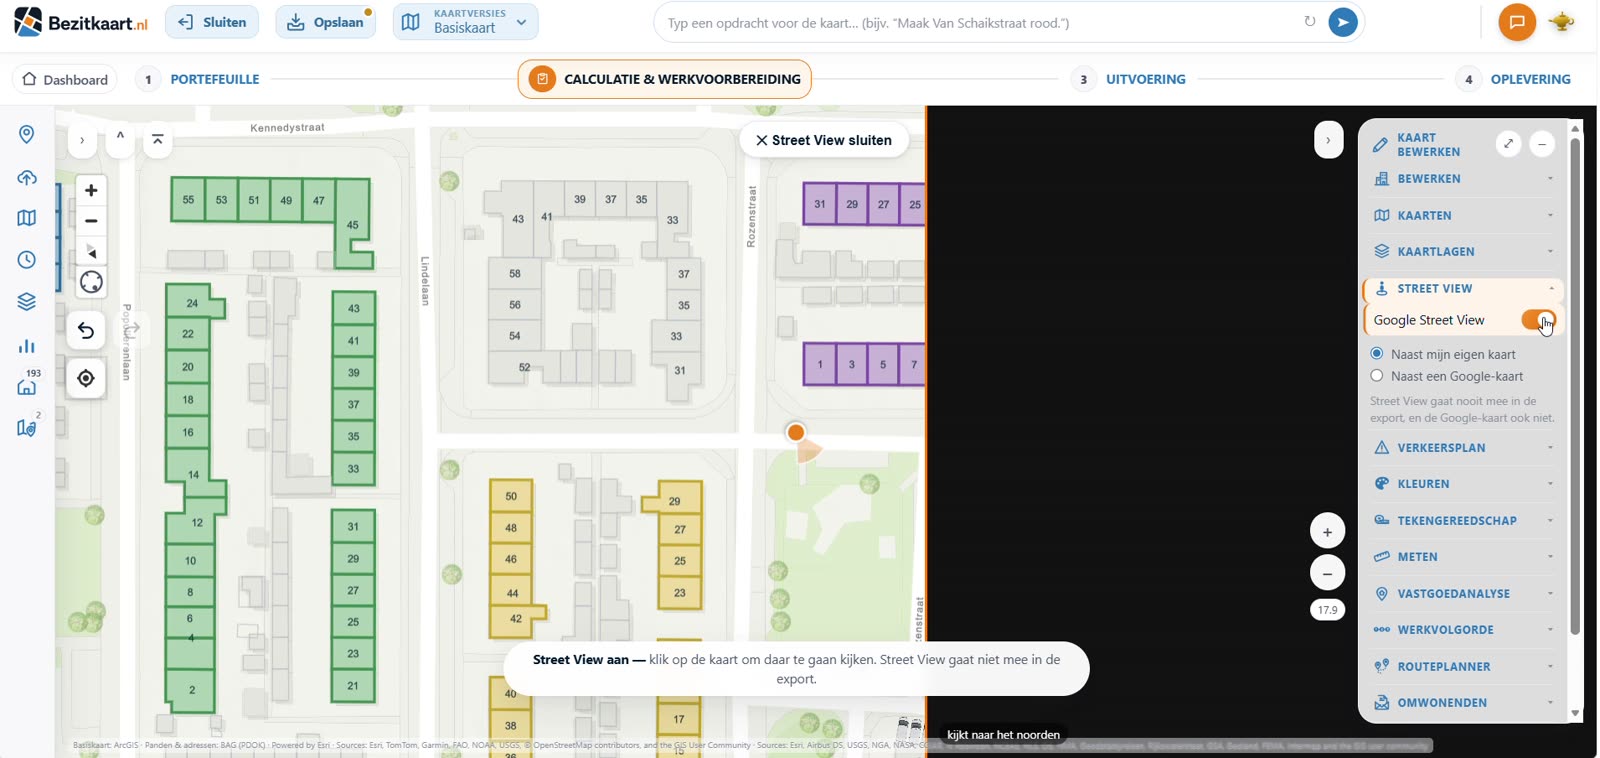Click the orange Street View position marker
Viewport: 1600px width, 758px height.
[796, 432]
